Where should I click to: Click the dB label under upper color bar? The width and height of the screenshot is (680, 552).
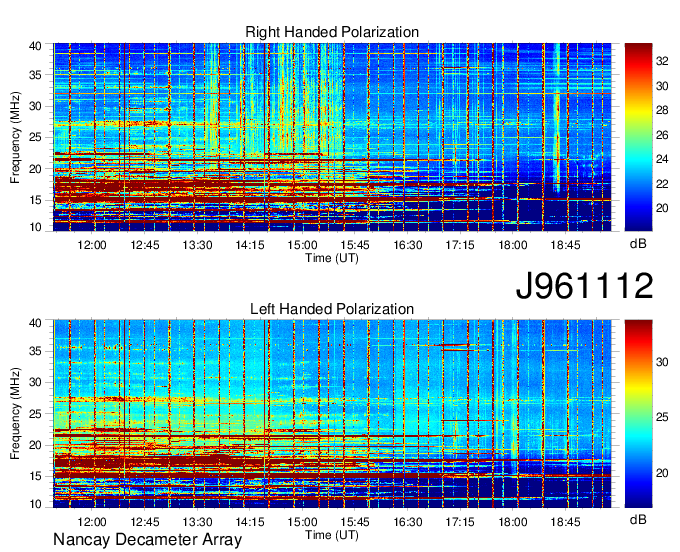click(x=638, y=244)
